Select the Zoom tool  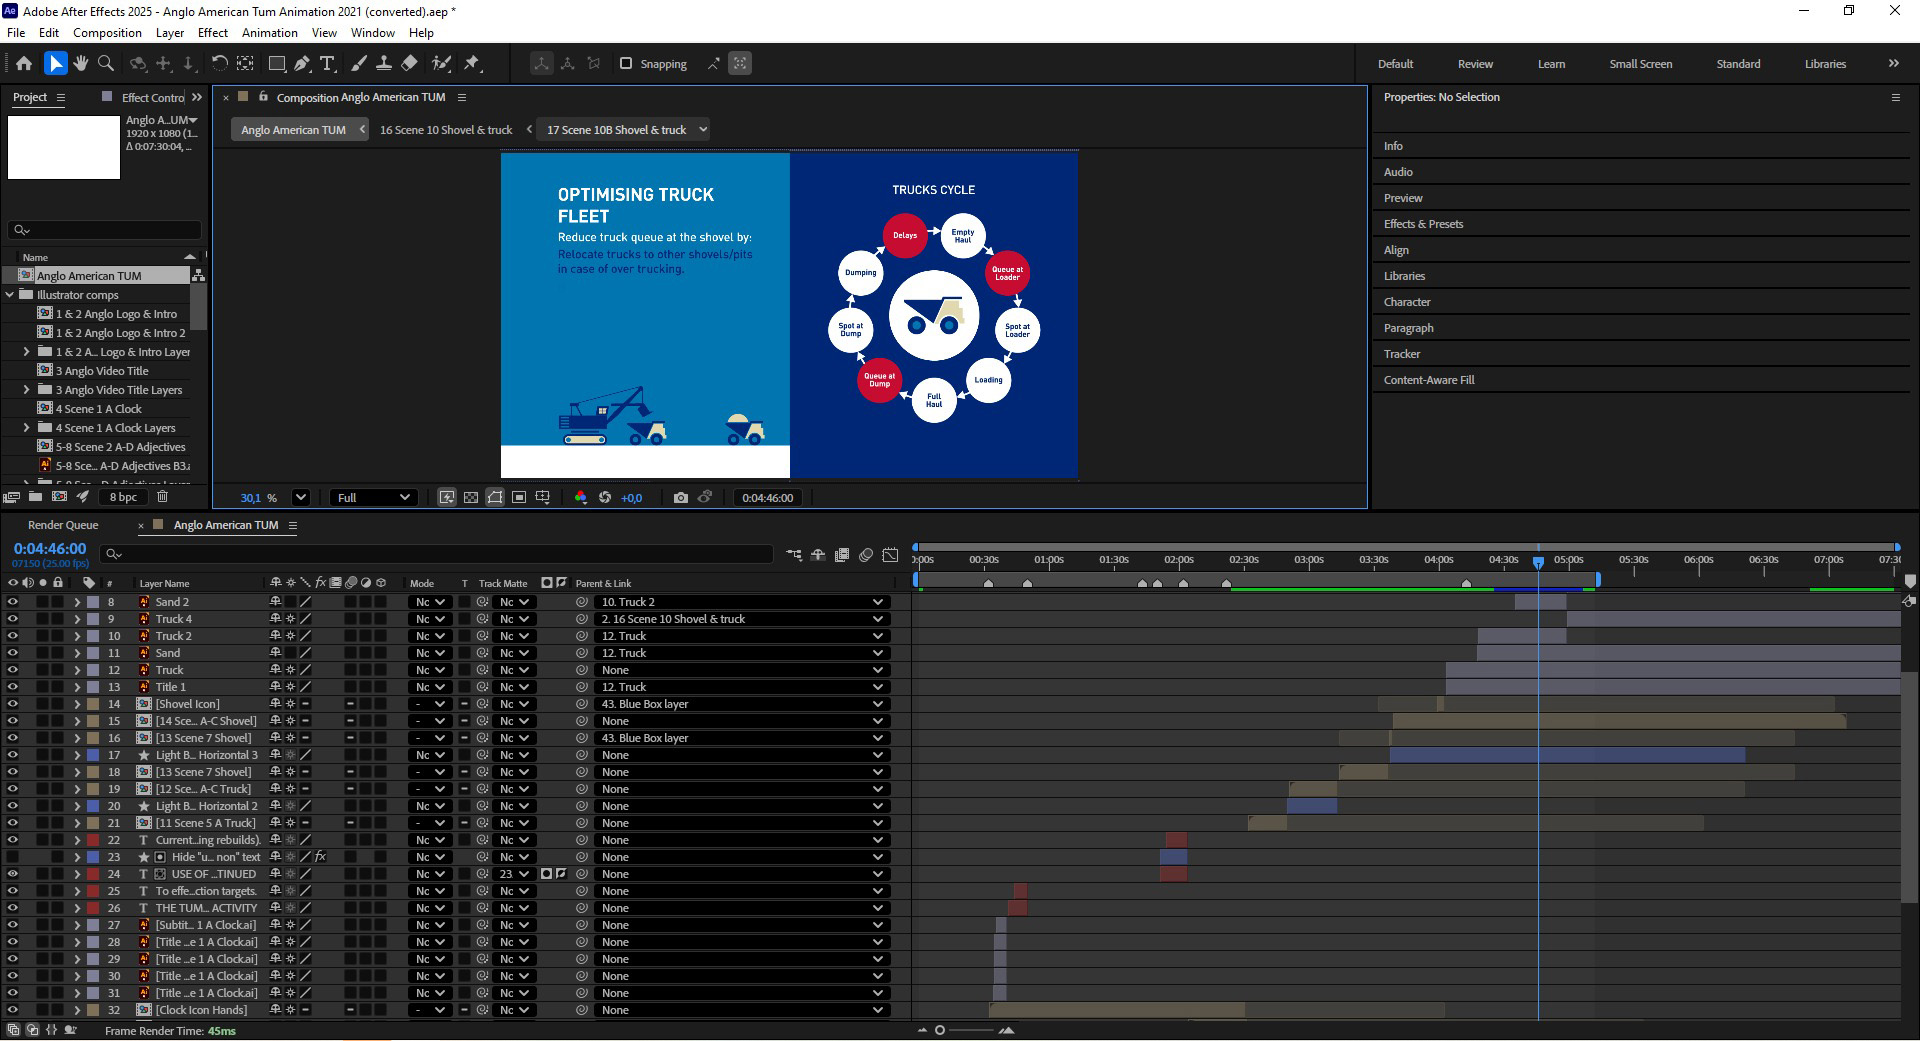(105, 63)
